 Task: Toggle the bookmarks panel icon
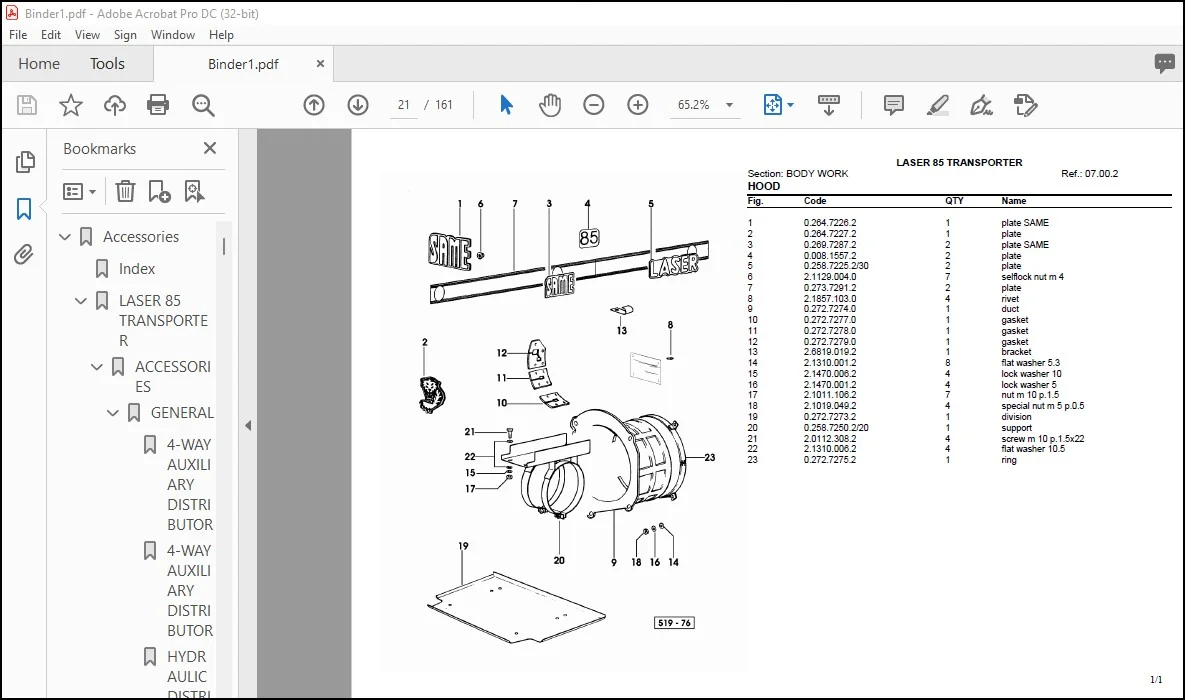(24, 209)
